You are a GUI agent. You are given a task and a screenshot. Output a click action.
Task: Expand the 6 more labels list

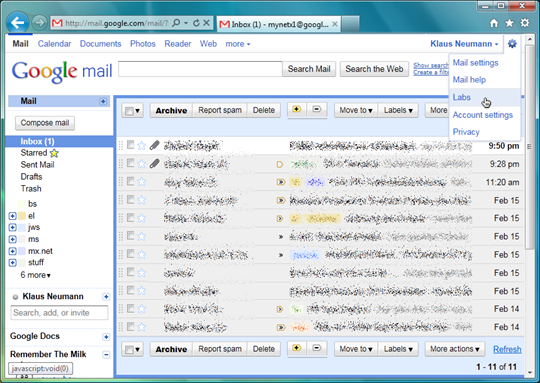35,275
